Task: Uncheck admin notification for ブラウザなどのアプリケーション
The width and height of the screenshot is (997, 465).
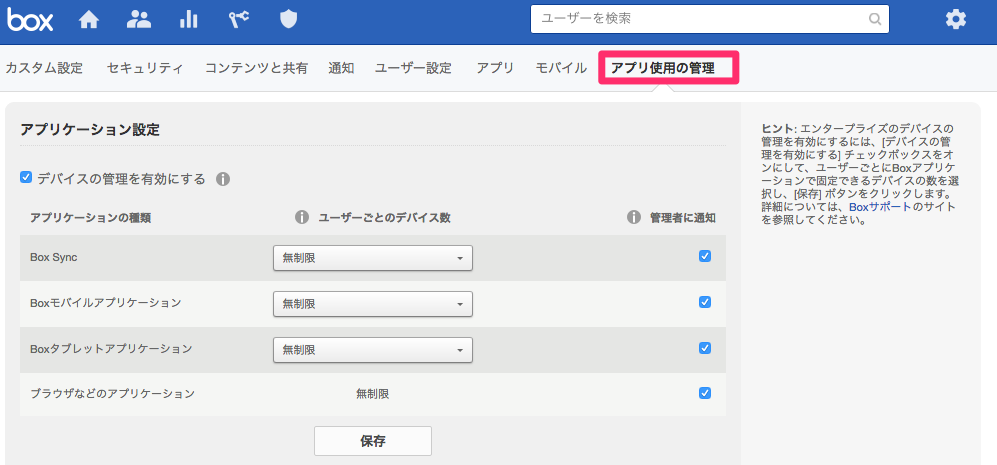Action: [x=705, y=393]
